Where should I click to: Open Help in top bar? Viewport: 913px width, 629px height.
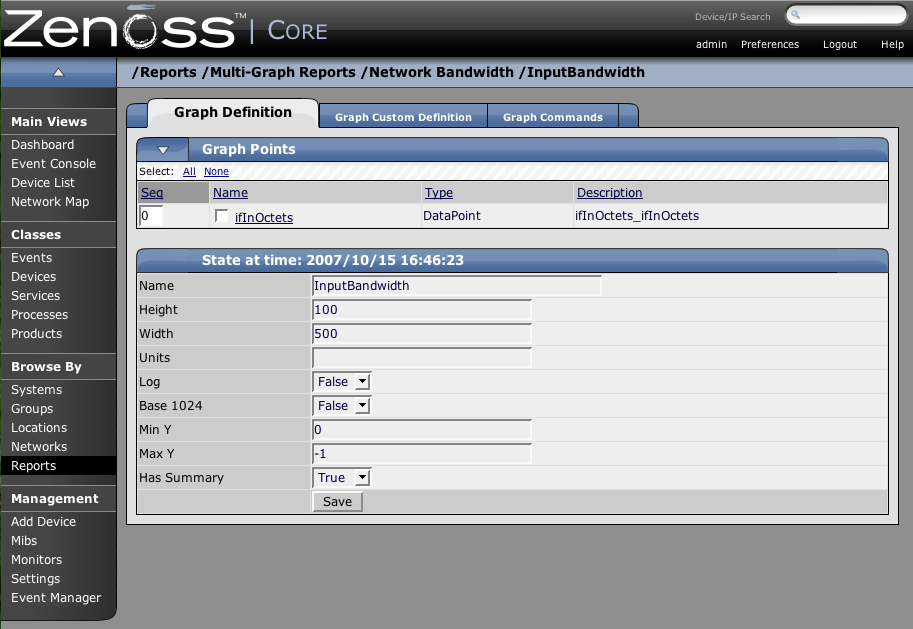pos(892,44)
